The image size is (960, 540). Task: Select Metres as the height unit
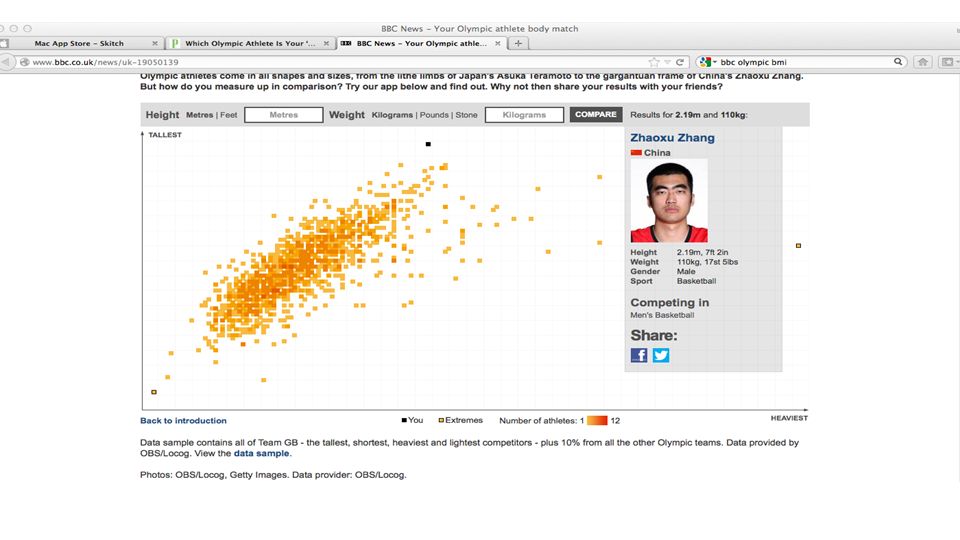pos(200,115)
